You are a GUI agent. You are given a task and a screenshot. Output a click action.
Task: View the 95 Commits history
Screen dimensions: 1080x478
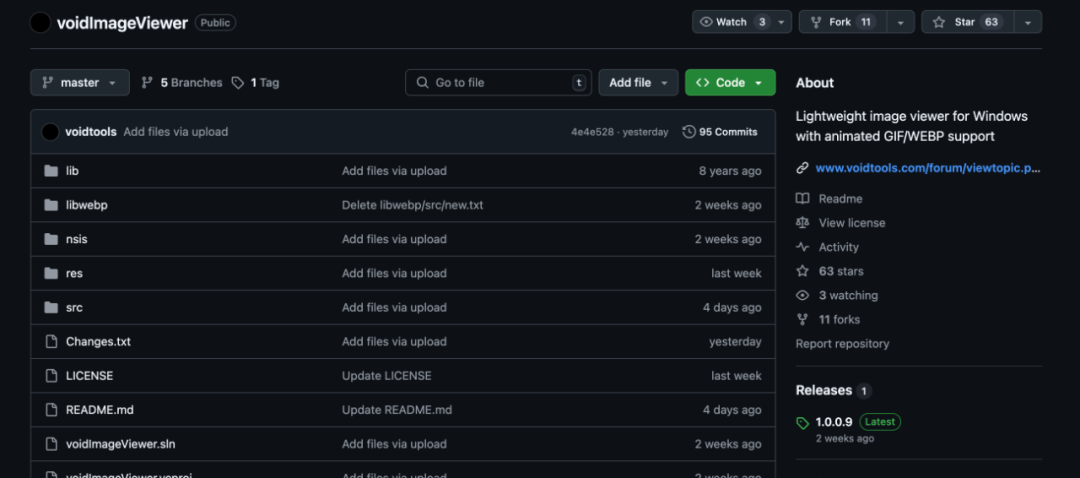click(720, 132)
